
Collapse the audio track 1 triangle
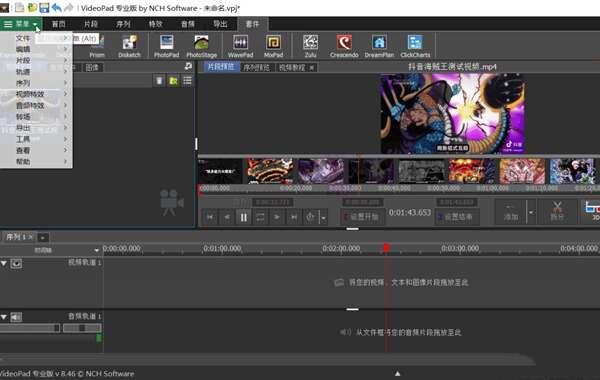click(4, 317)
